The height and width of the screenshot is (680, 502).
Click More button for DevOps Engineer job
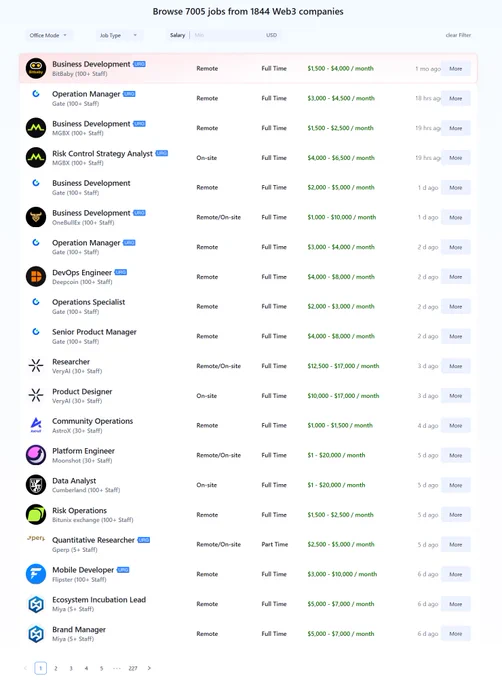456,277
